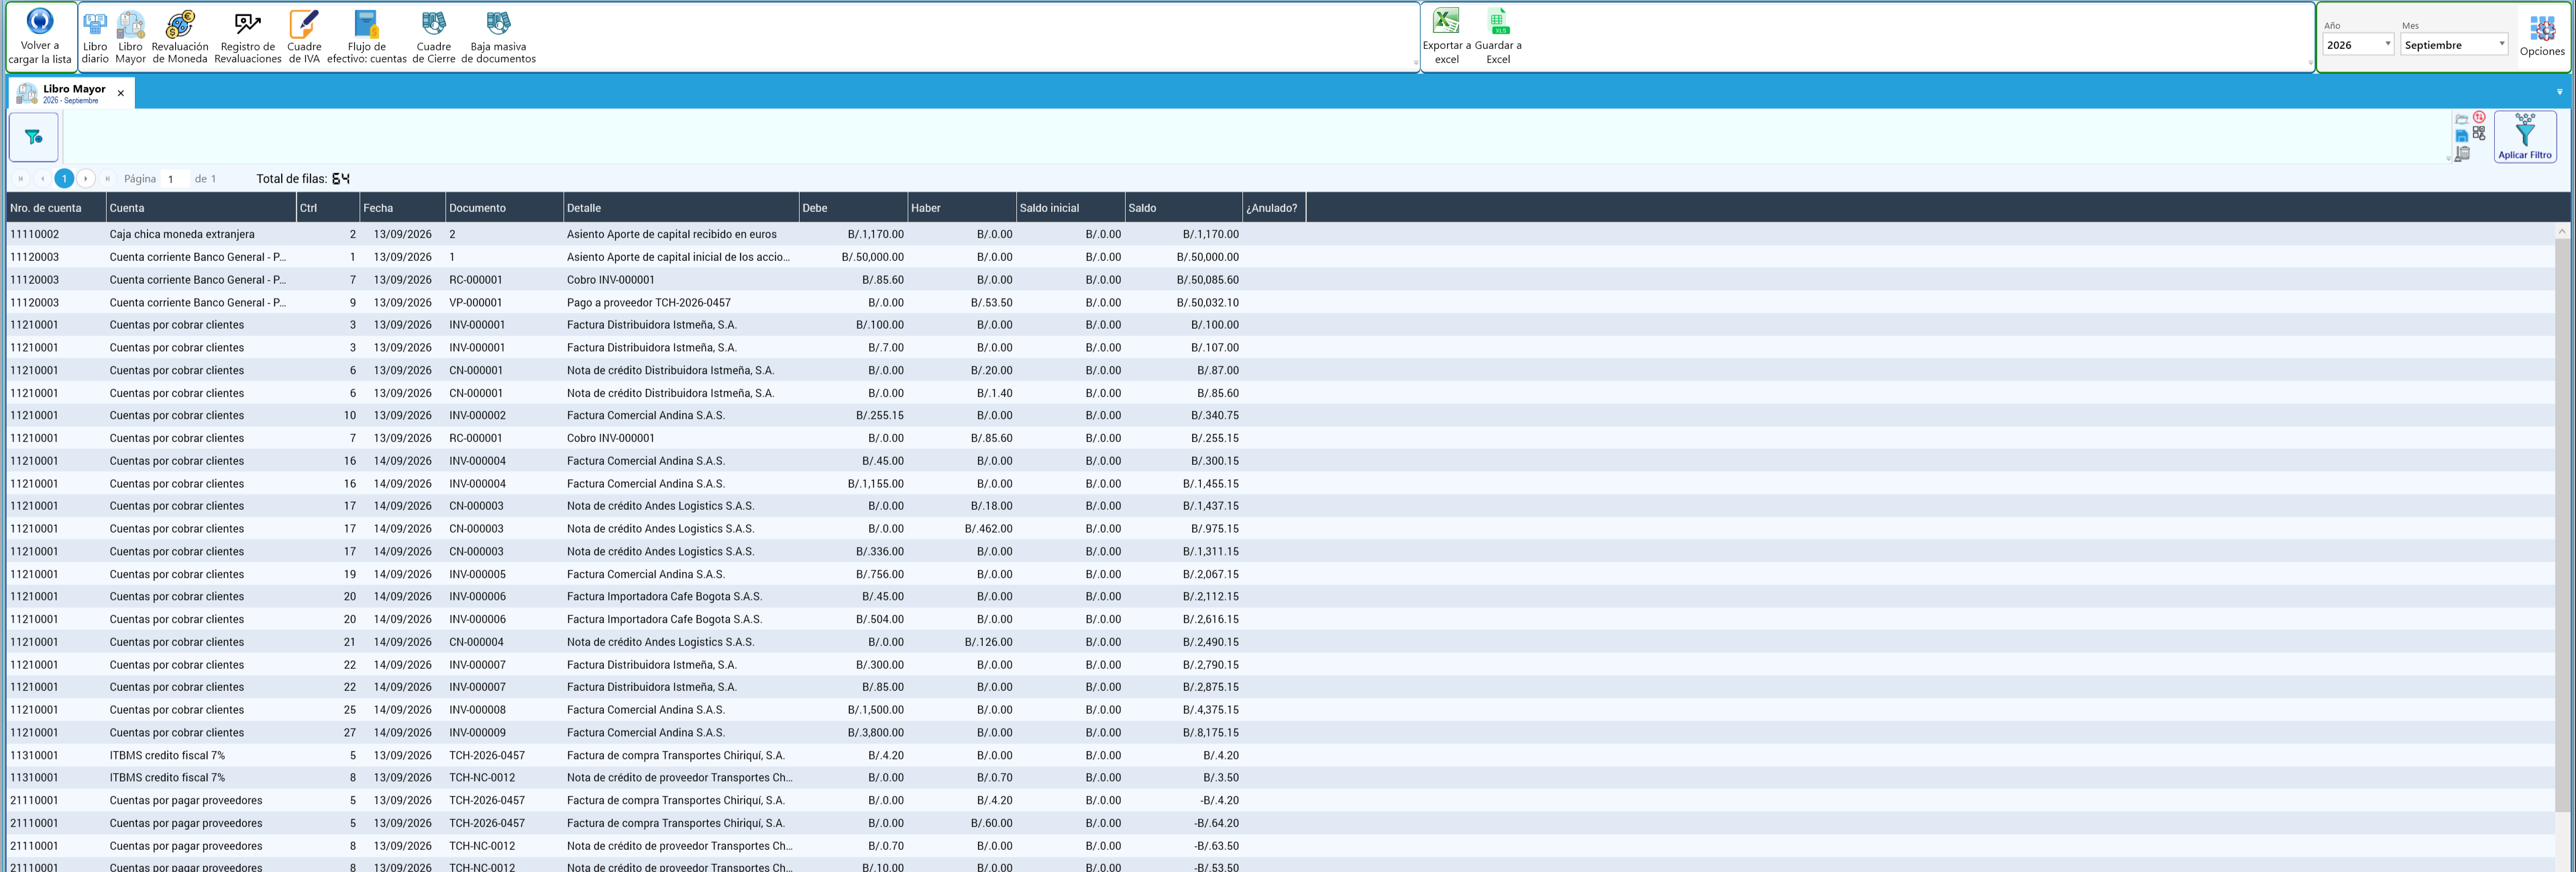Sort by the Saldo inicial column header
This screenshot has height=872, width=2576.
1070,208
